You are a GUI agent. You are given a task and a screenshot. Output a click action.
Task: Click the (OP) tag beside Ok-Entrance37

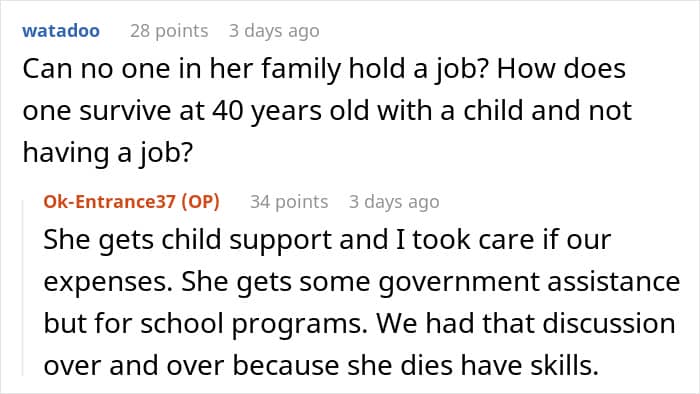pyautogui.click(x=200, y=202)
